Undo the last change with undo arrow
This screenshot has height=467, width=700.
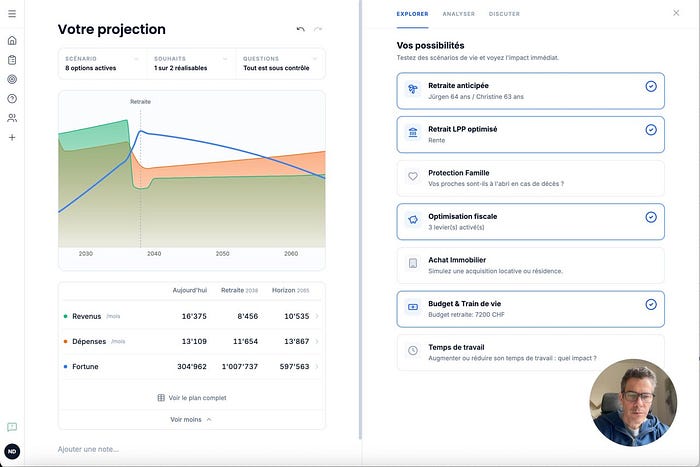tap(301, 30)
